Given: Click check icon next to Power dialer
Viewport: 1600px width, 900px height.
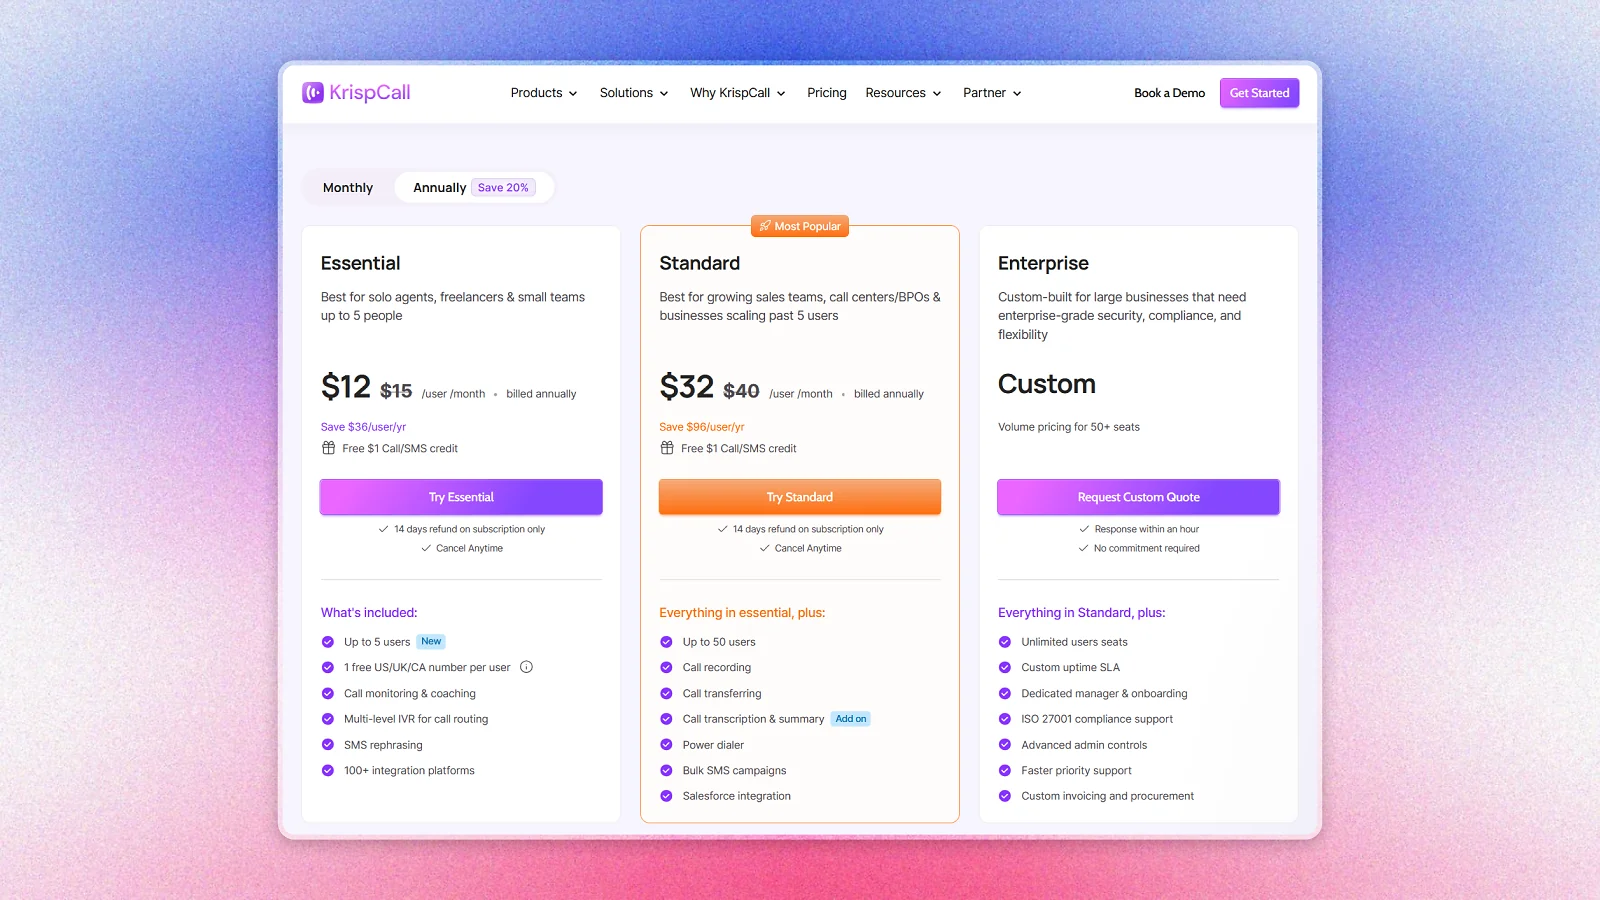Looking at the screenshot, I should (666, 745).
